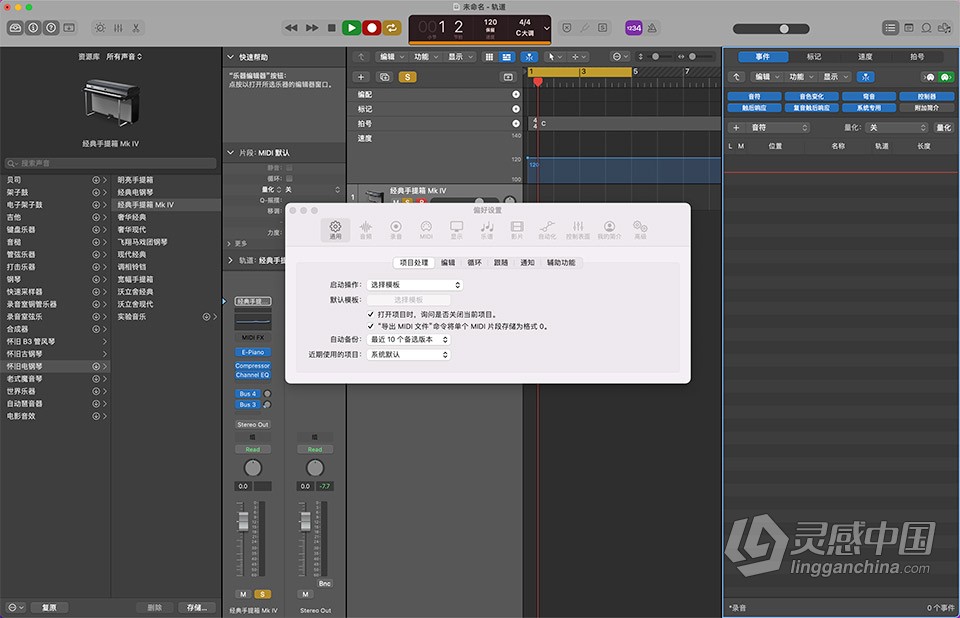Click the 搜索声音 library search field
Image resolution: width=960 pixels, height=618 pixels.
pos(111,163)
